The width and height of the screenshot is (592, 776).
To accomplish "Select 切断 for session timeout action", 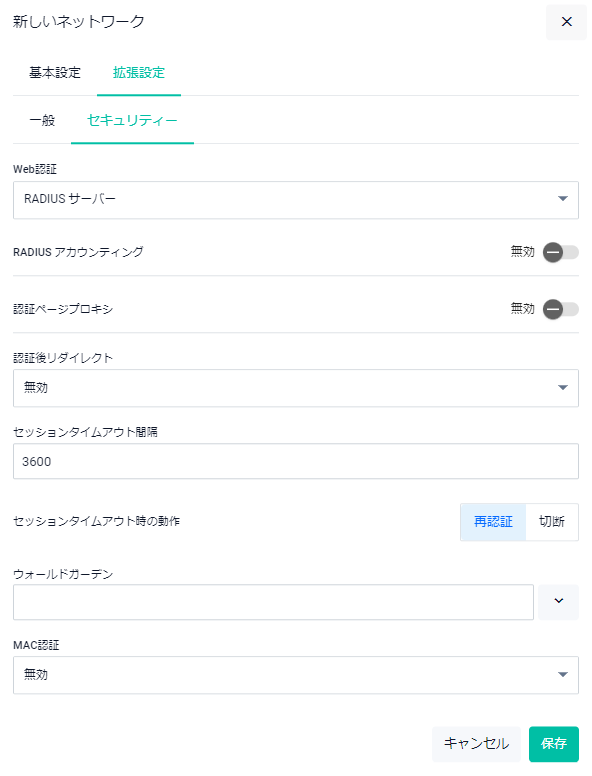I will click(552, 522).
